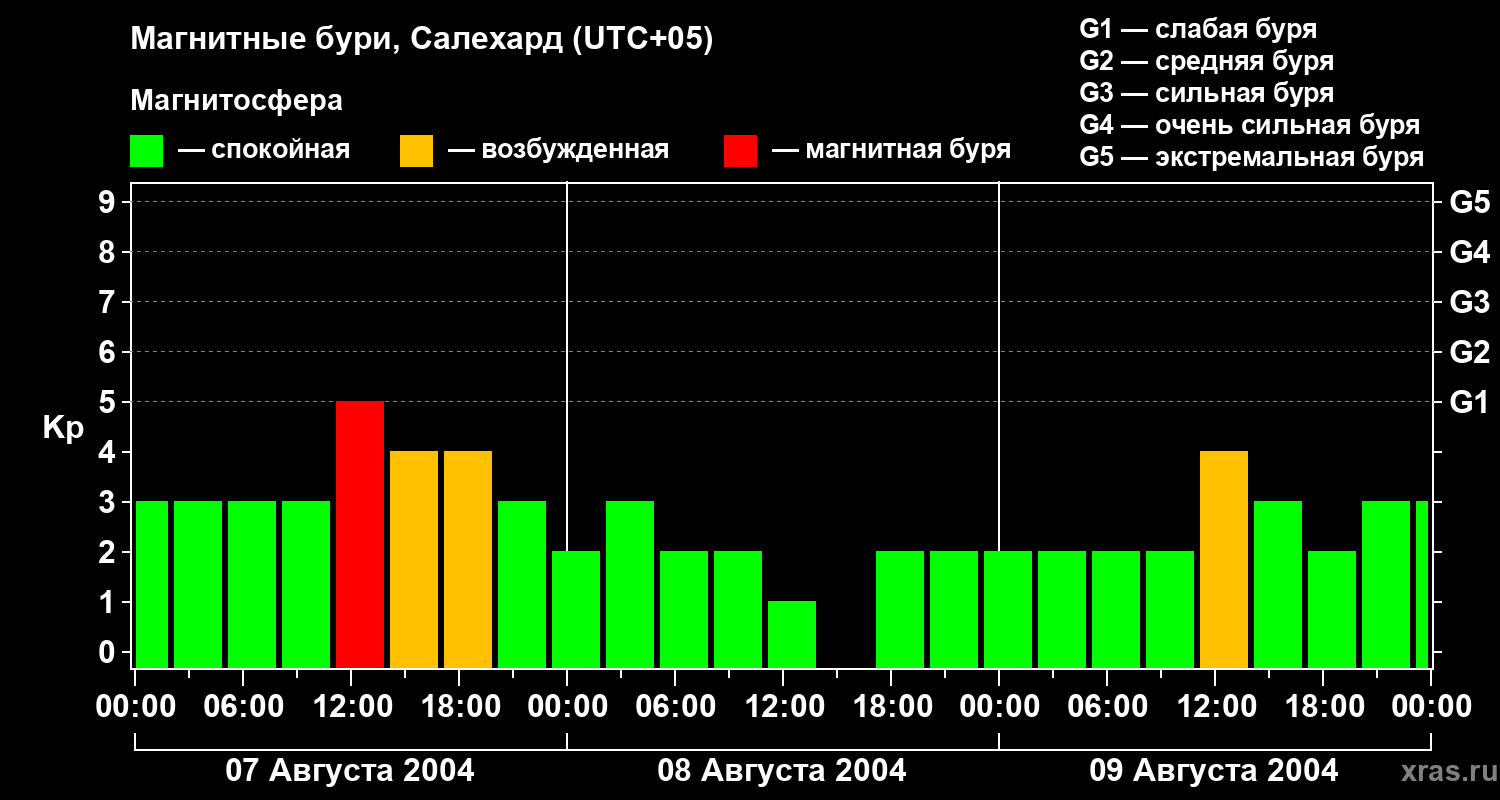Click the orange 'возбужденная' legend swatch
The image size is (1500, 800).
coord(417,151)
